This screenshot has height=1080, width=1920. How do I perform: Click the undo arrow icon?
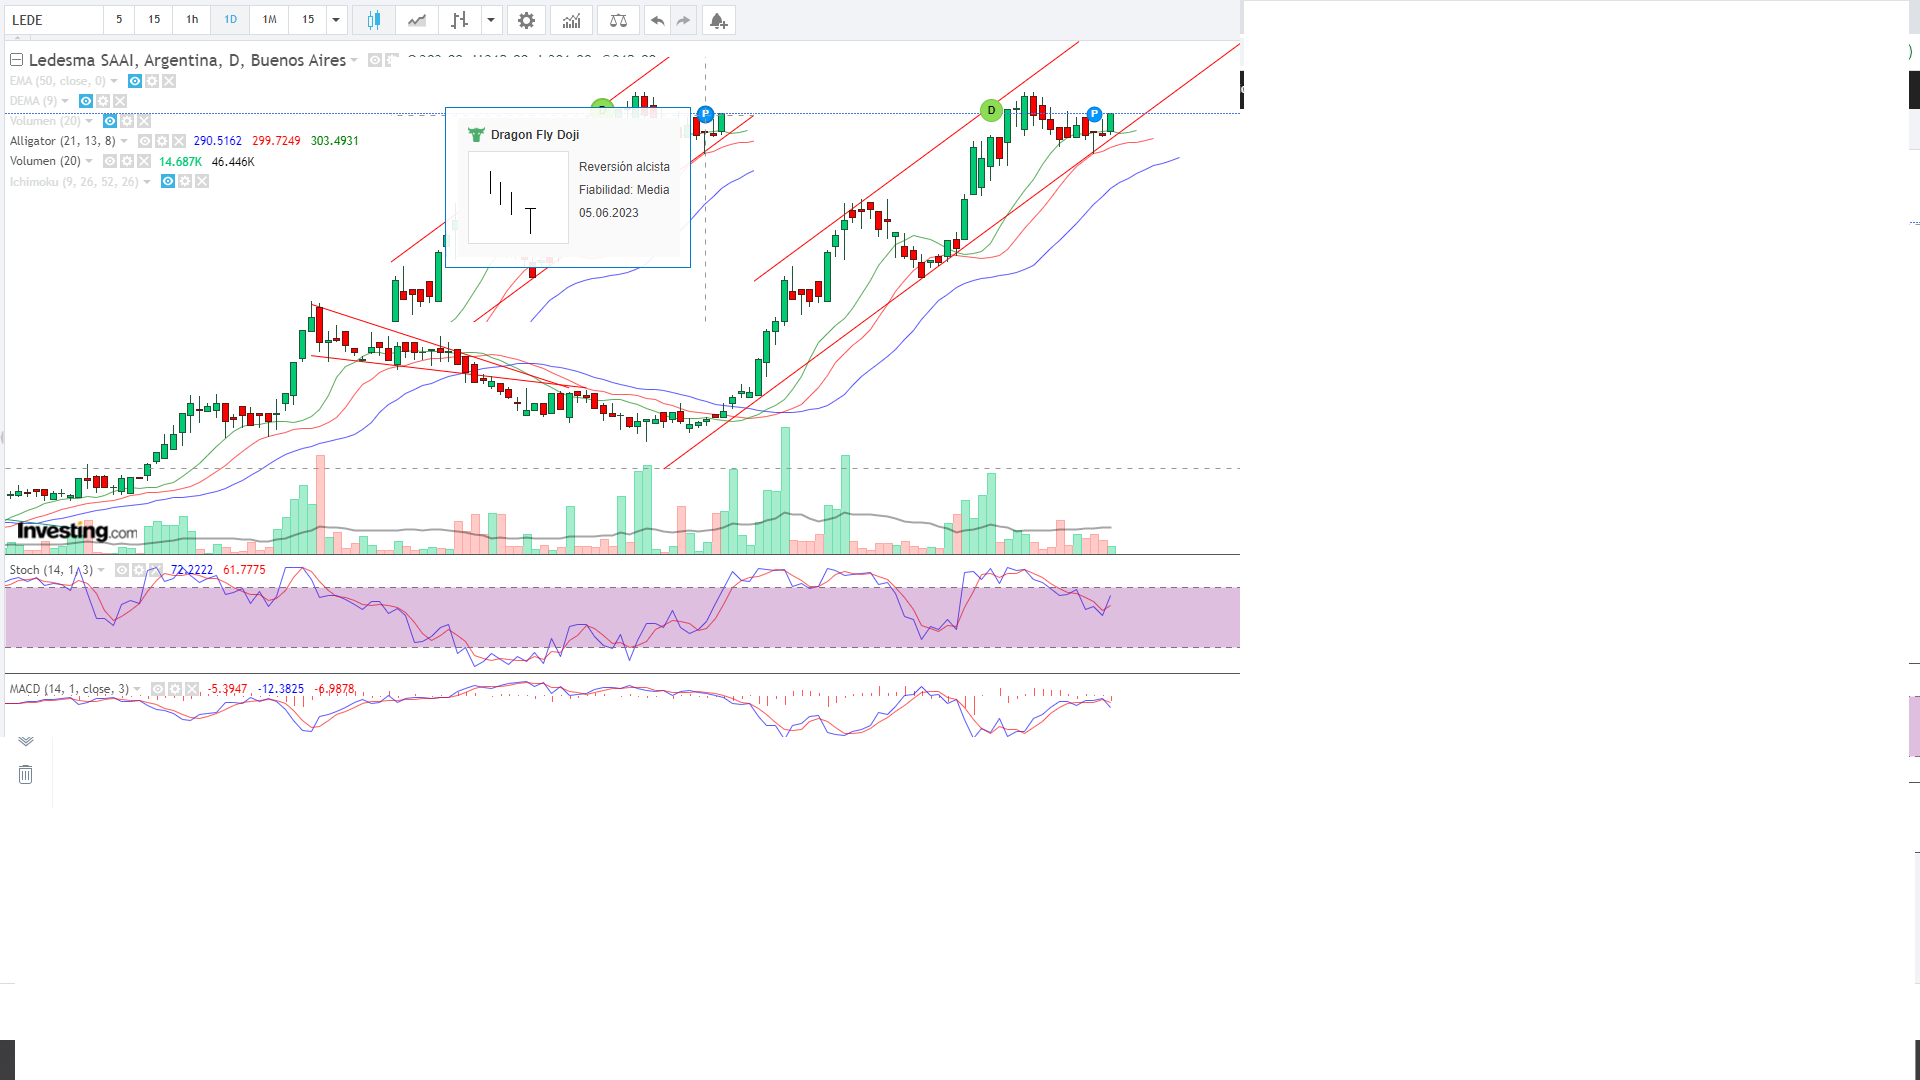(657, 20)
